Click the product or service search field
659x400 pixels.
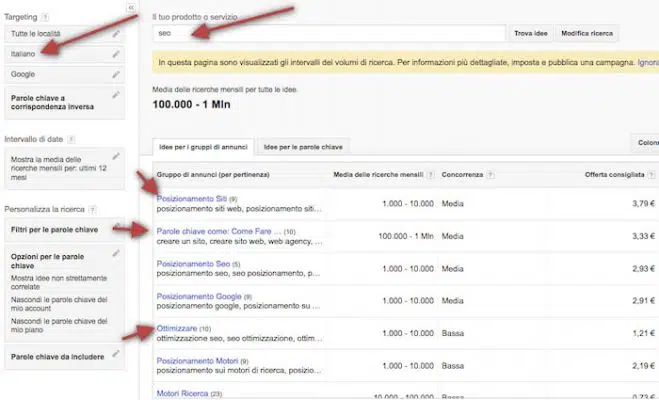pos(329,33)
